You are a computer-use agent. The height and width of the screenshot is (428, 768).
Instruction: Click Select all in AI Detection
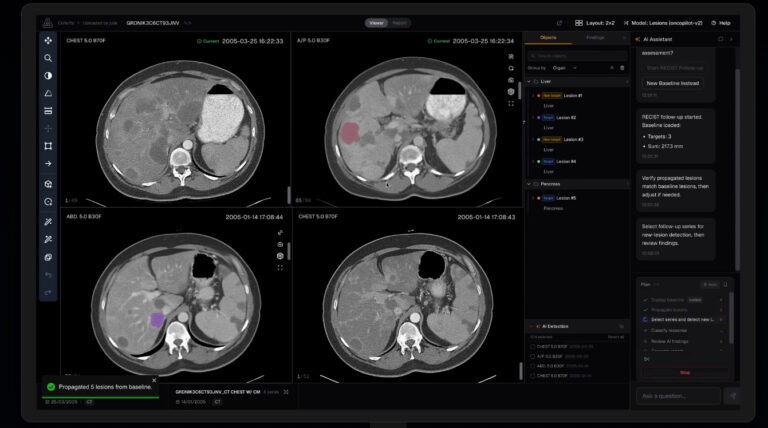click(616, 337)
